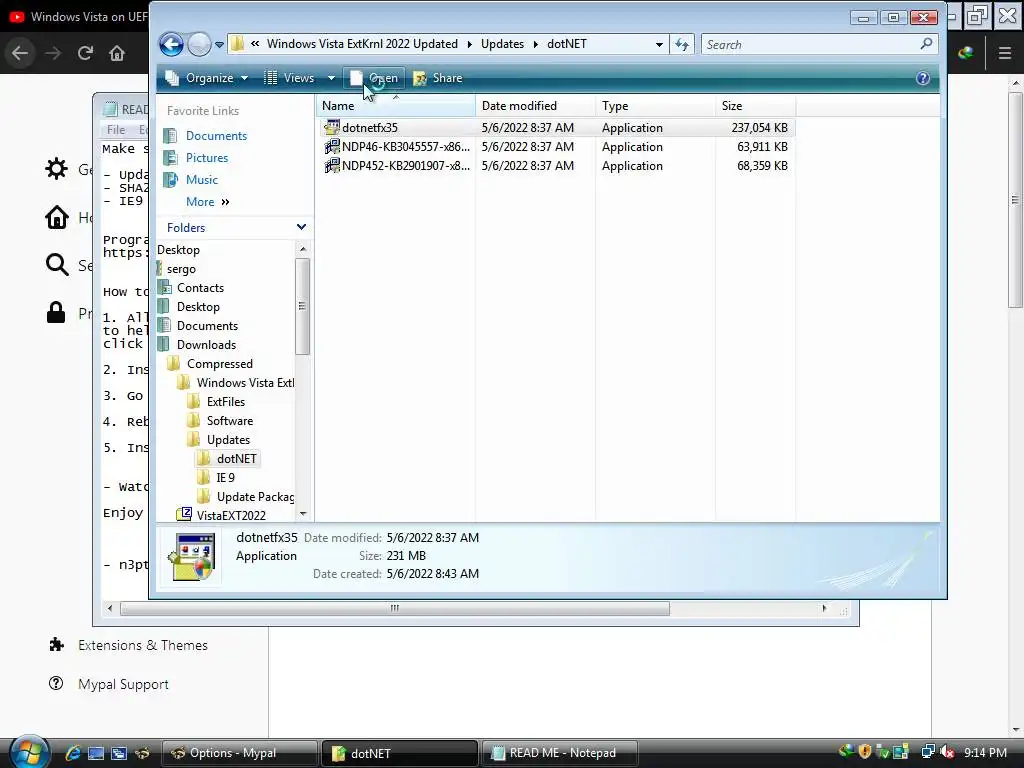Click the dotnetfx35 preview thumbnail in details pane
Screen dimensions: 1024x768
click(x=192, y=556)
